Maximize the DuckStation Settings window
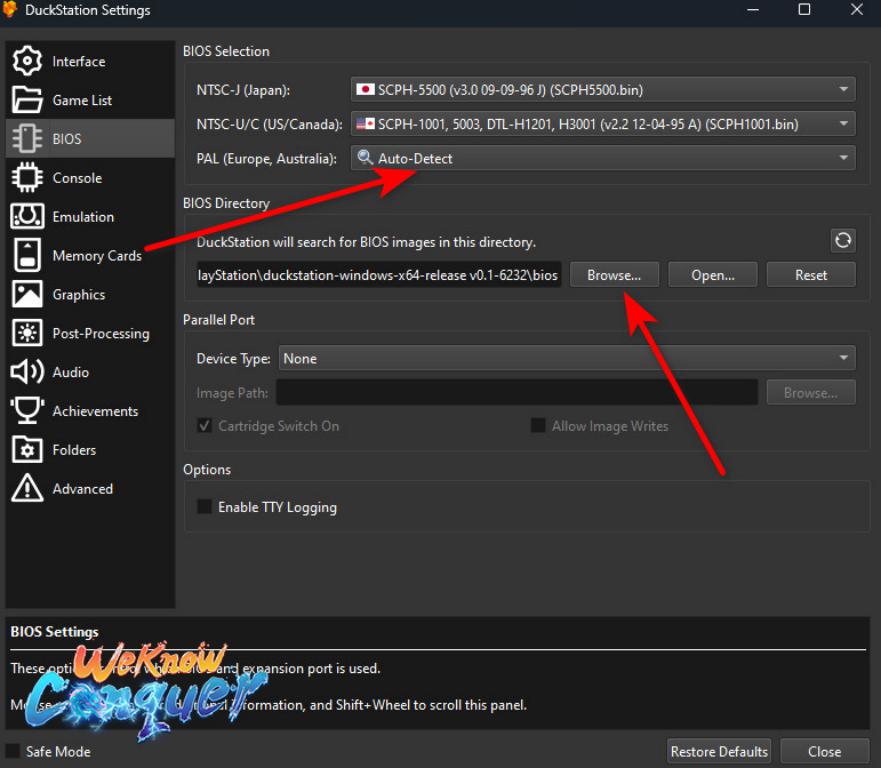Image resolution: width=881 pixels, height=768 pixels. coord(804,10)
